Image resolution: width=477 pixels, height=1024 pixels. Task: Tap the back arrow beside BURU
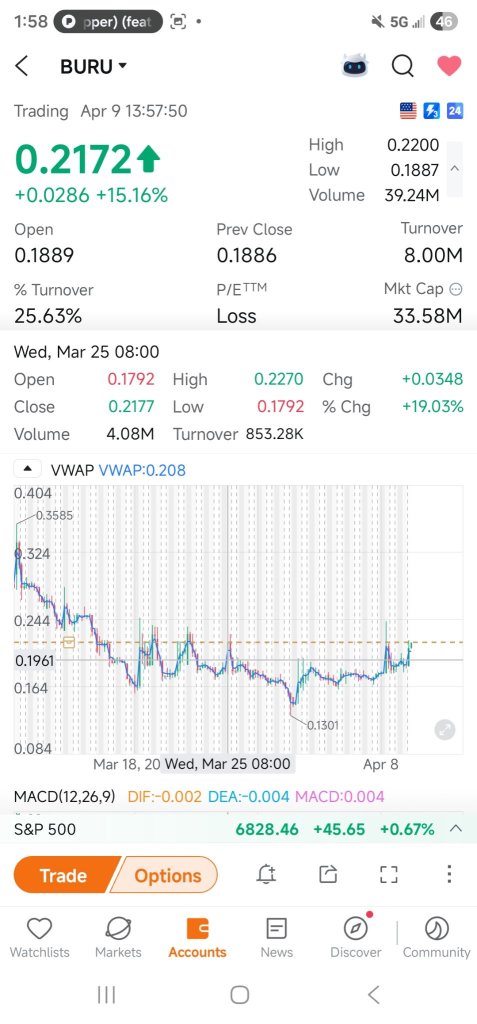(22, 66)
